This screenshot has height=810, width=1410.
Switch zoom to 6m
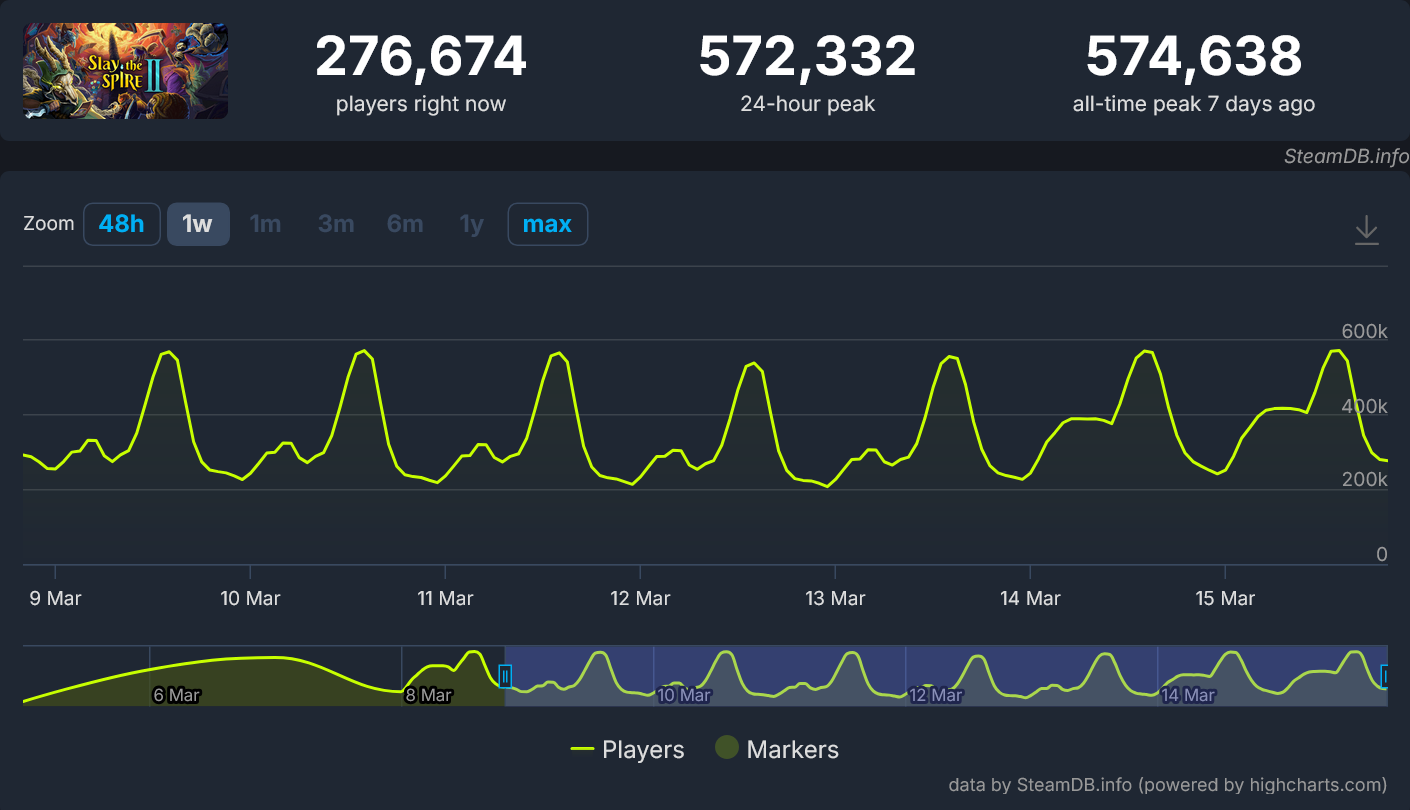(x=405, y=224)
